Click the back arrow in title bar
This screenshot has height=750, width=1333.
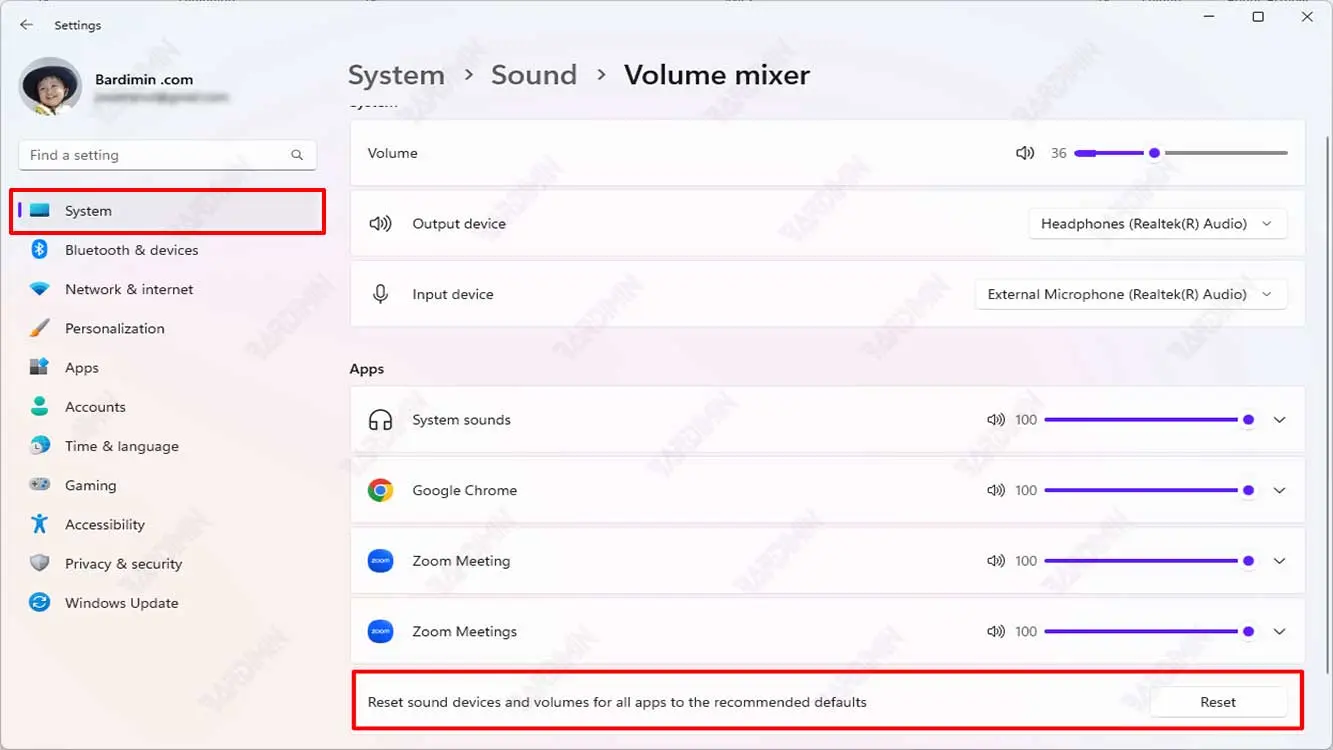pyautogui.click(x=26, y=25)
